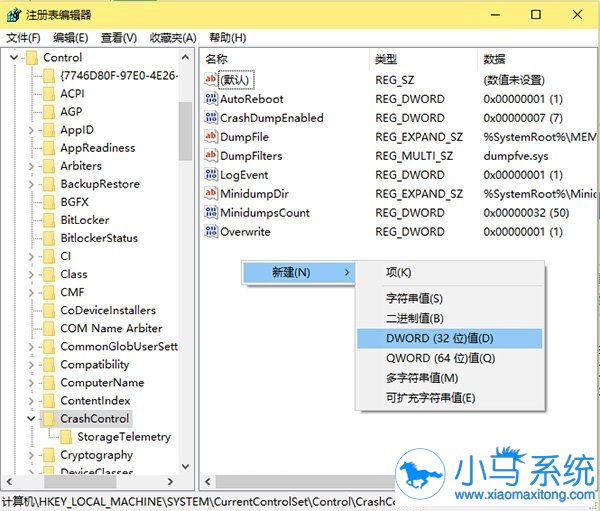Expand the Class tree node
The width and height of the screenshot is (600, 511).
[31, 274]
